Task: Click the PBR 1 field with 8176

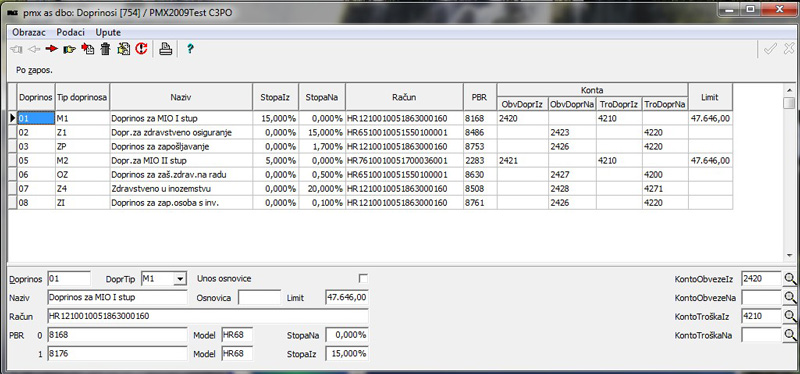Action: (117, 354)
